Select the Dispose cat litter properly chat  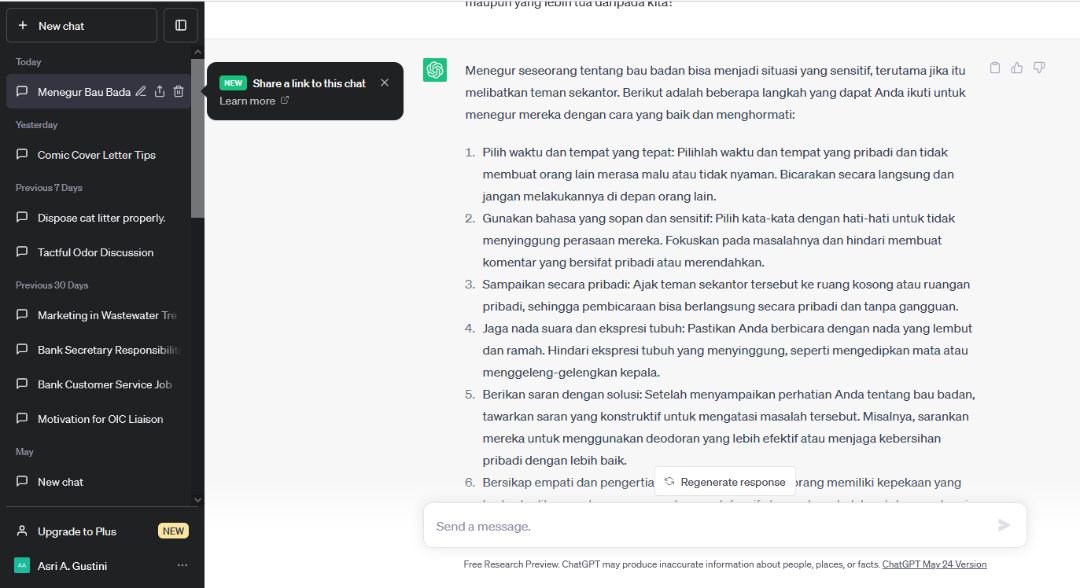pyautogui.click(x=98, y=218)
